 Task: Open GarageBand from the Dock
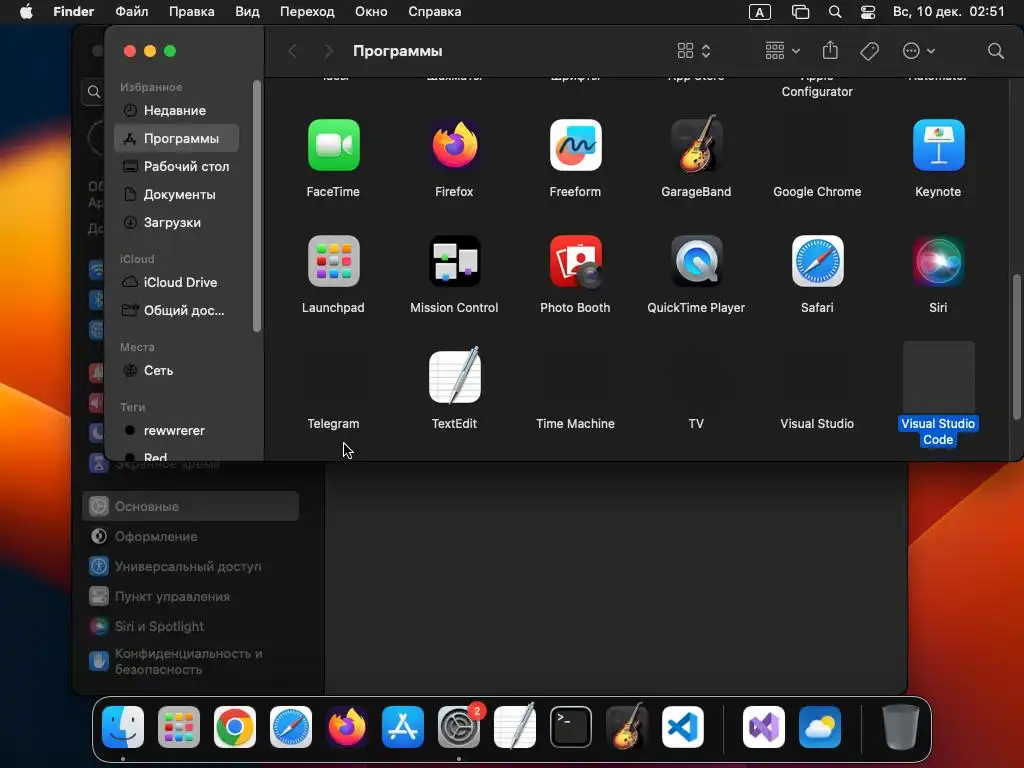(x=627, y=726)
